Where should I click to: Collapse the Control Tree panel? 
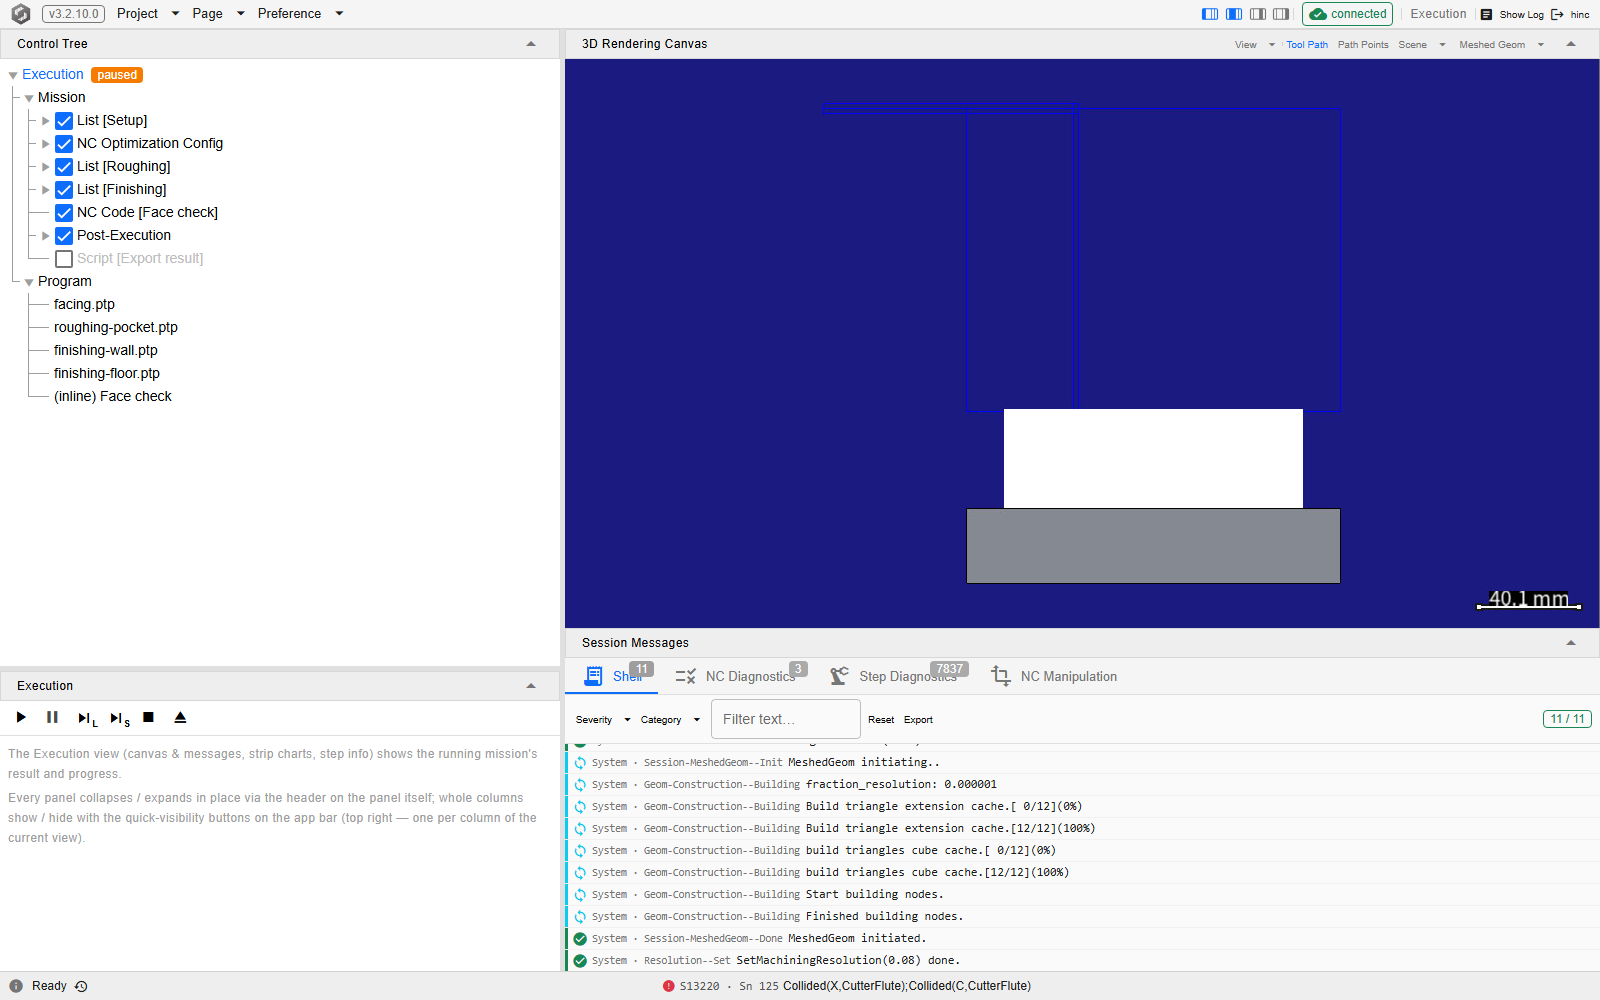[531, 44]
